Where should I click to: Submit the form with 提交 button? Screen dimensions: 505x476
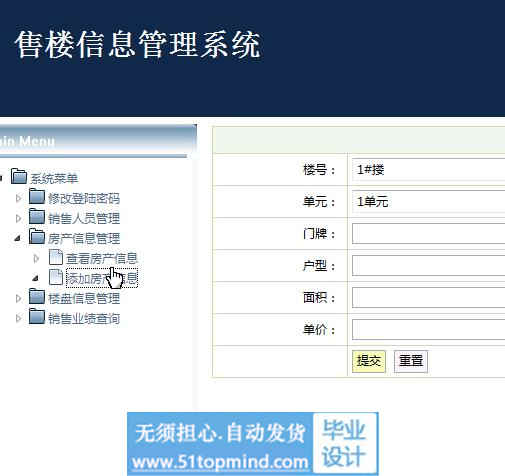pyautogui.click(x=369, y=361)
